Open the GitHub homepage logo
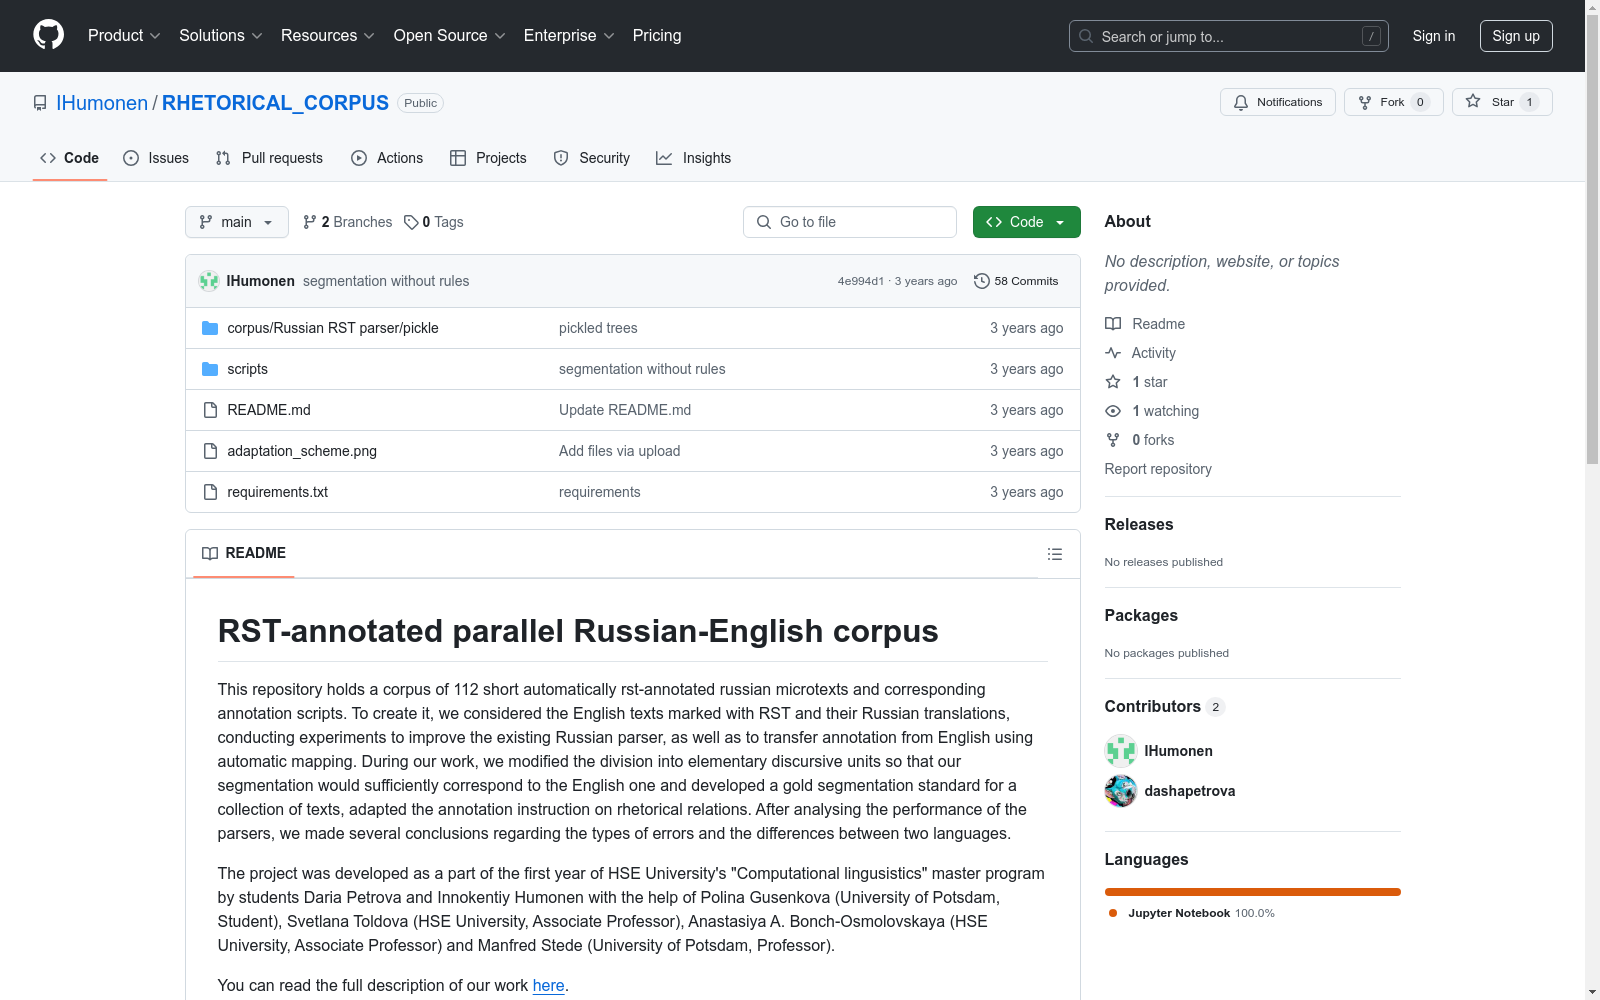The image size is (1600, 1000). coord(48,35)
